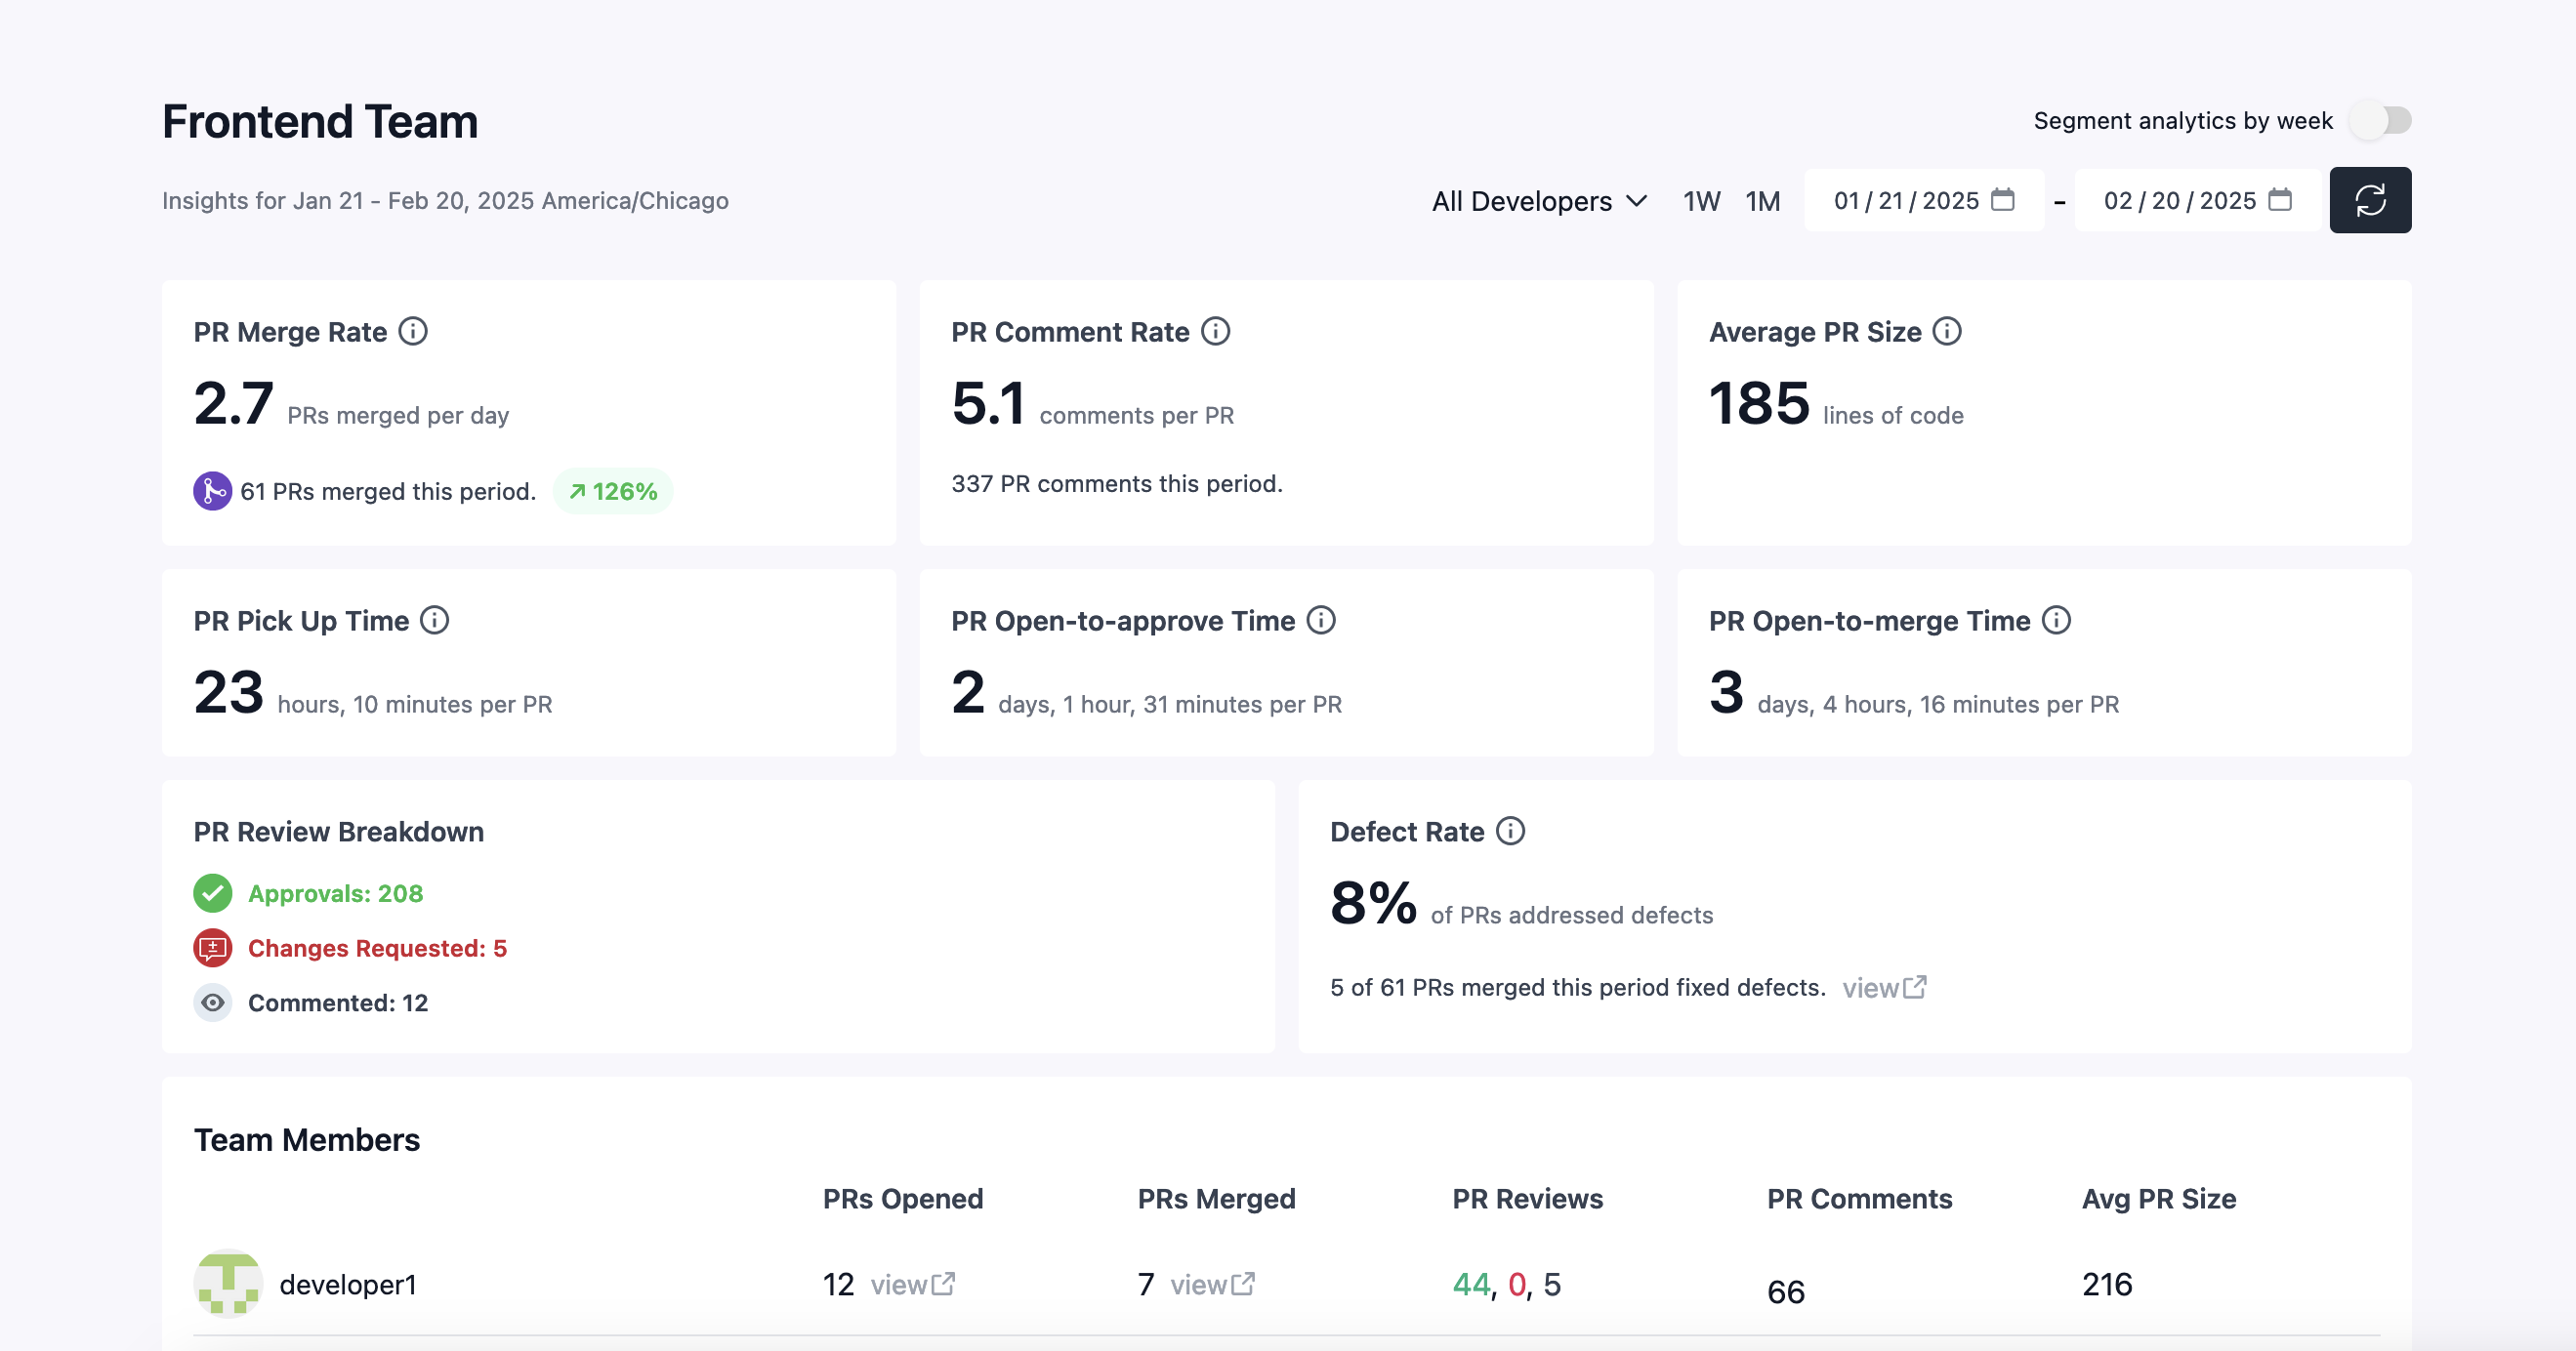This screenshot has height=1351, width=2576.
Task: Enable Segment analytics by week
Action: pos(2381,119)
